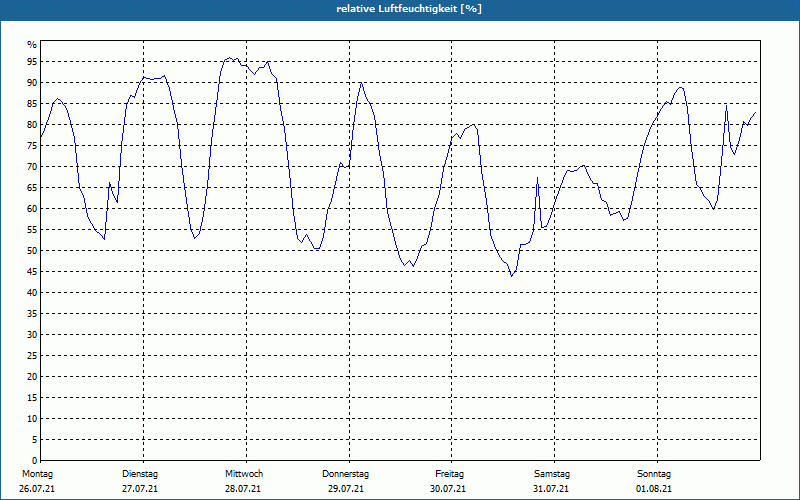This screenshot has height=500, width=800.
Task: Select the 'Montag' day label
Action: tap(37, 474)
